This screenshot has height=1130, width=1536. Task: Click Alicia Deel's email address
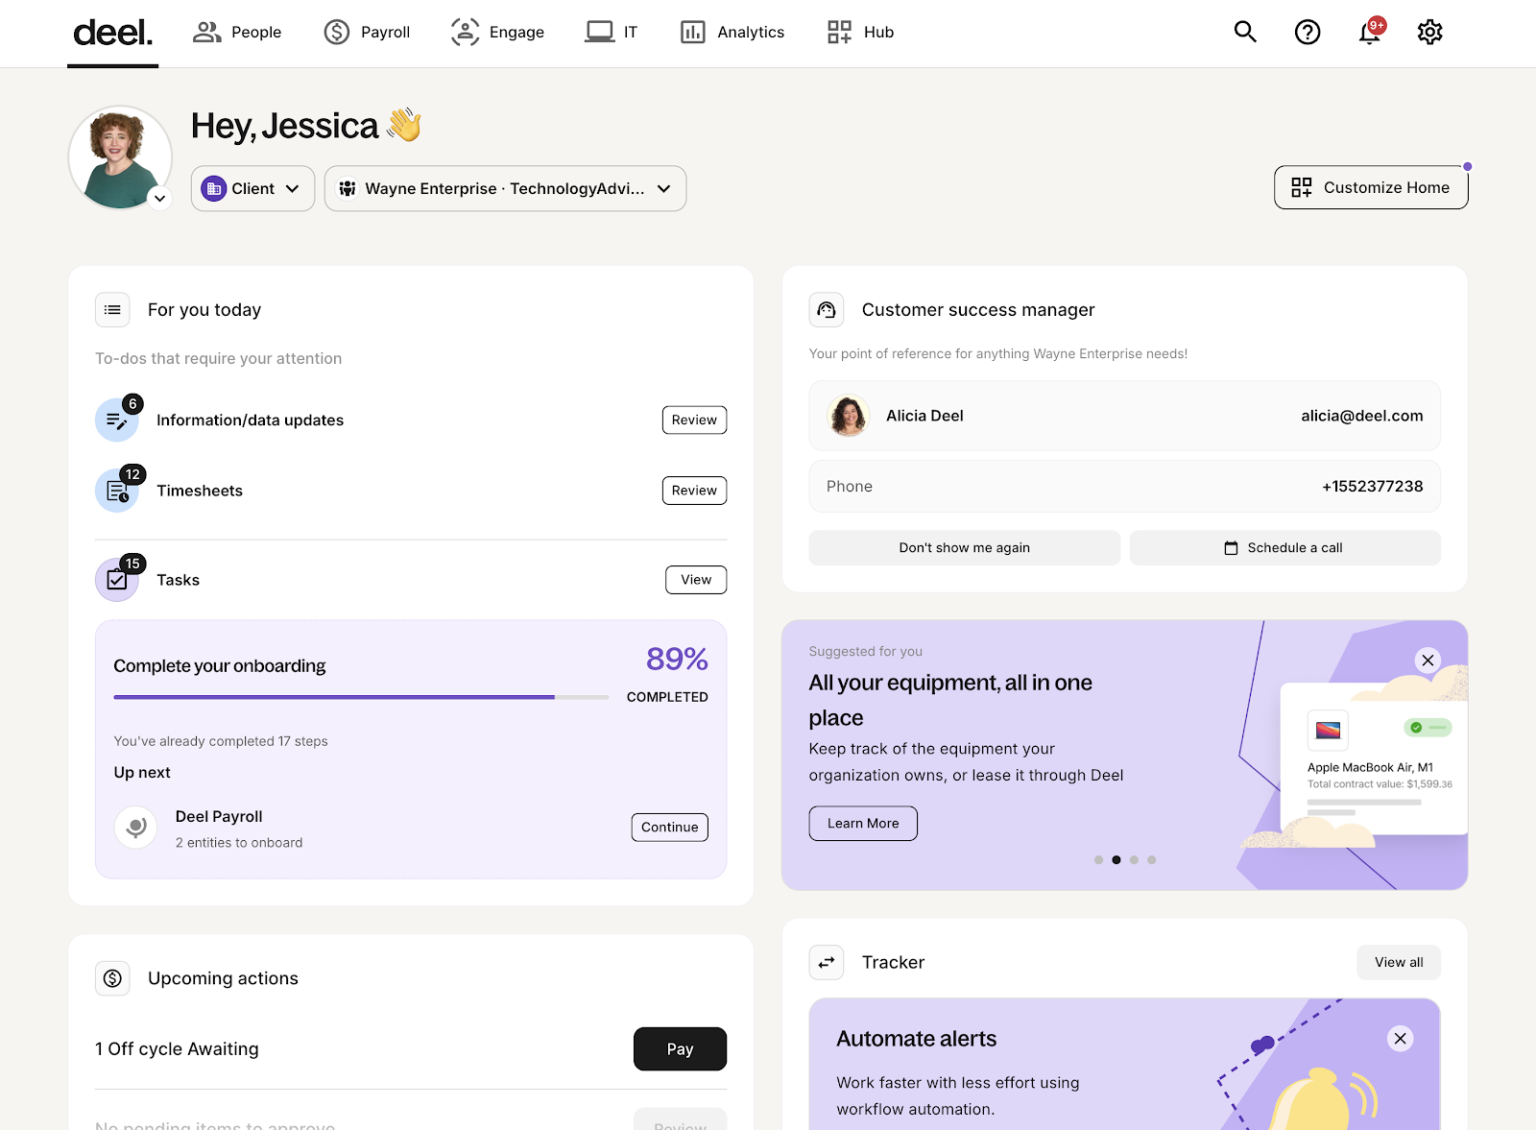click(x=1361, y=415)
